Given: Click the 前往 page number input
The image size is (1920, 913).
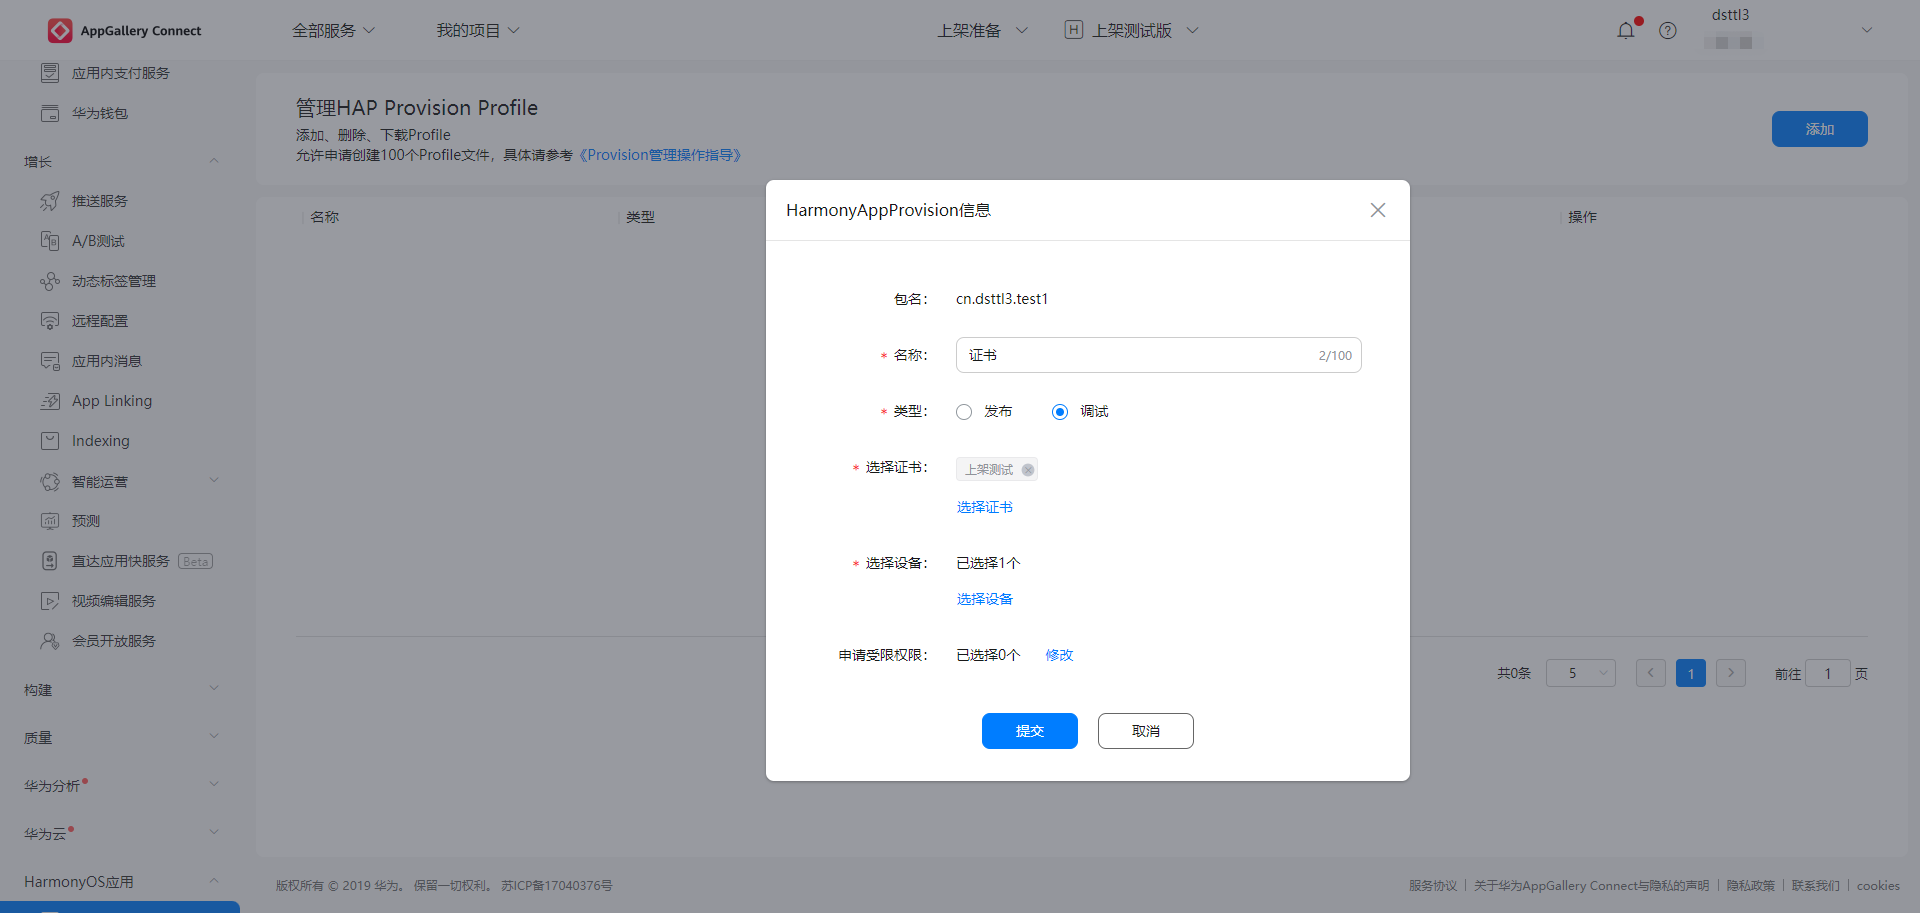Looking at the screenshot, I should (x=1828, y=673).
